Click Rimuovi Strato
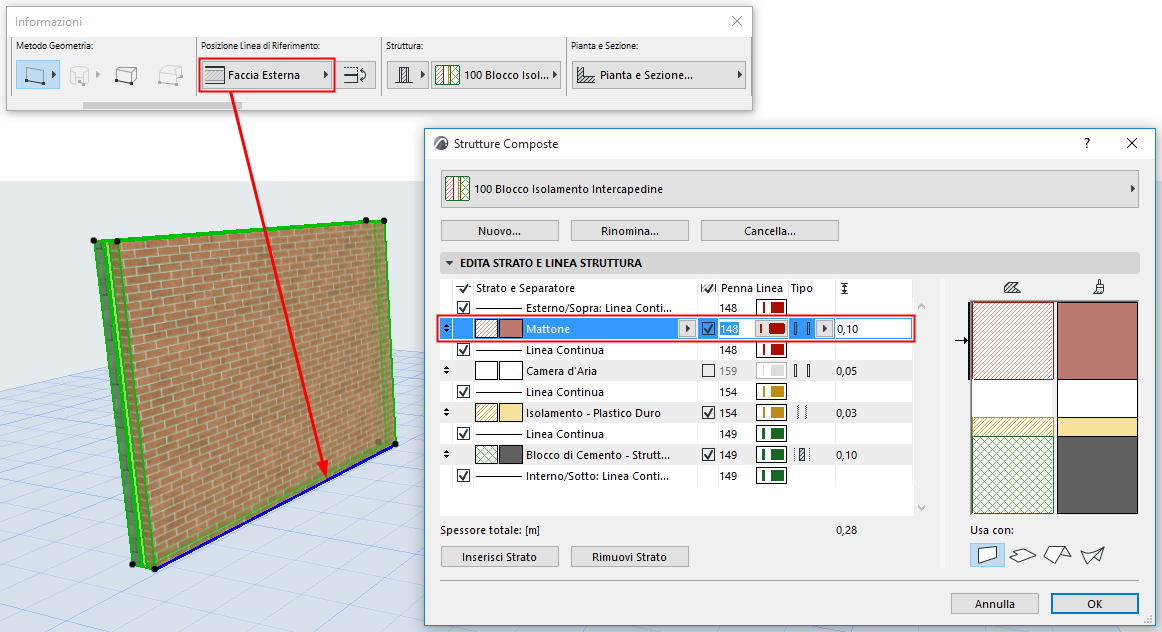 [630, 557]
